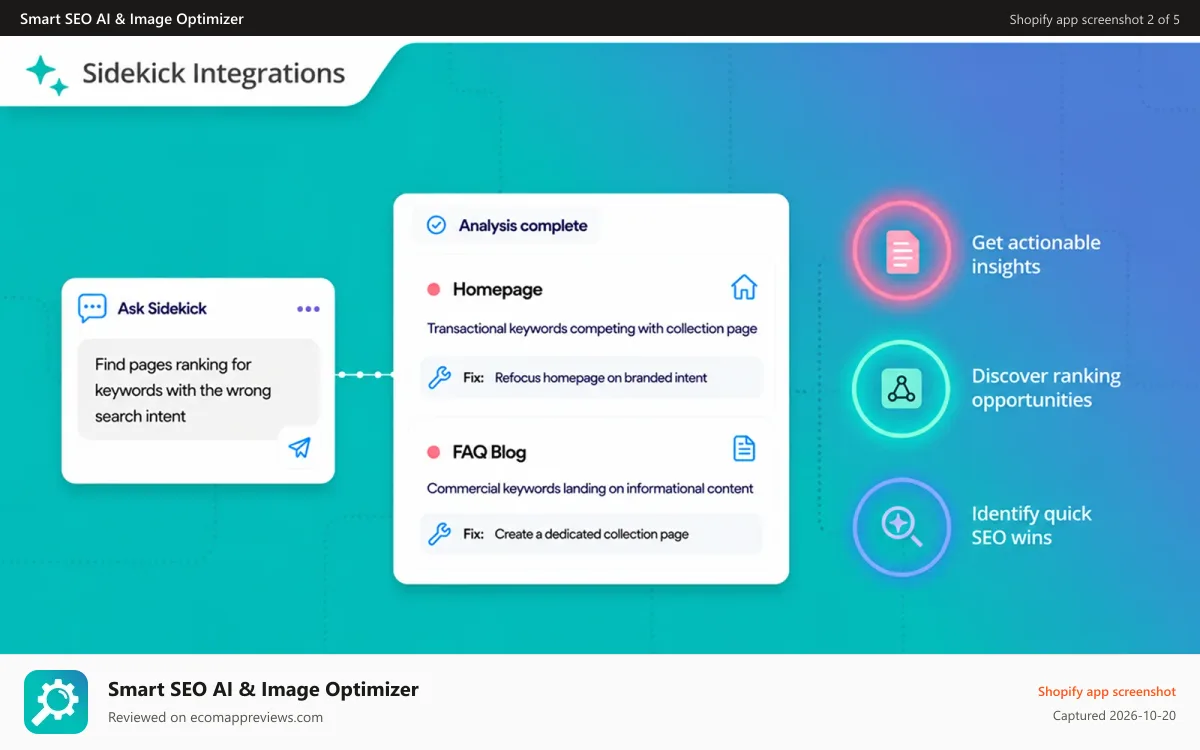The width and height of the screenshot is (1200, 750).
Task: Click the 'Discover ranking opportunities' label
Action: [x=1046, y=388]
